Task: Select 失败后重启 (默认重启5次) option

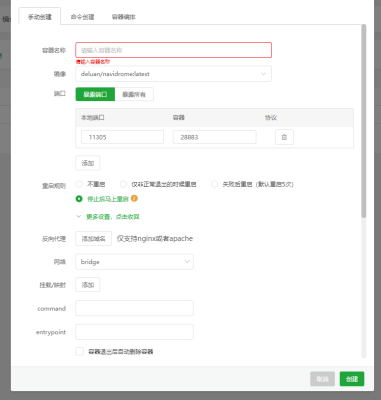Action: click(214, 184)
